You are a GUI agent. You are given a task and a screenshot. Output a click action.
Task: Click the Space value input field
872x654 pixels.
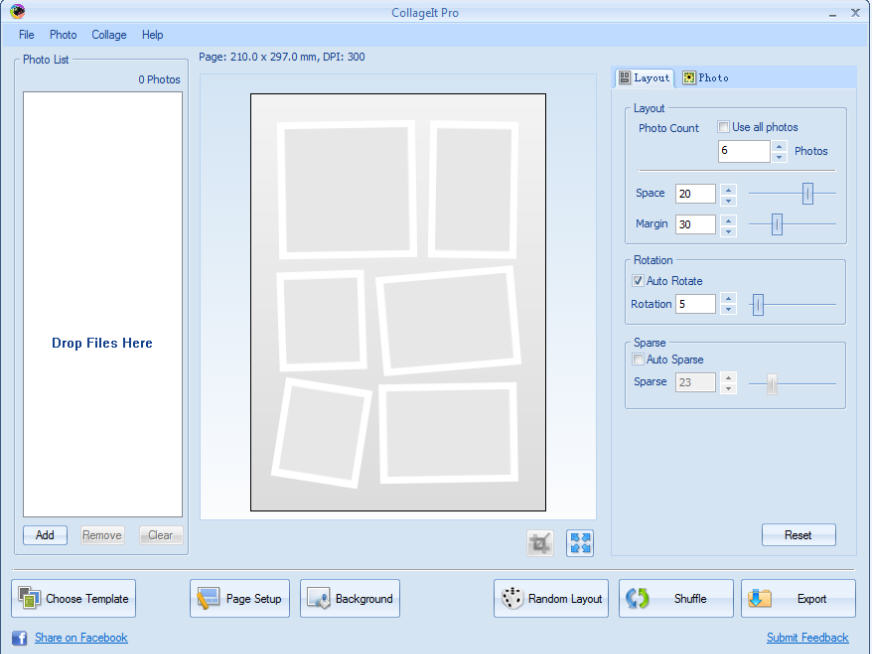coord(695,194)
